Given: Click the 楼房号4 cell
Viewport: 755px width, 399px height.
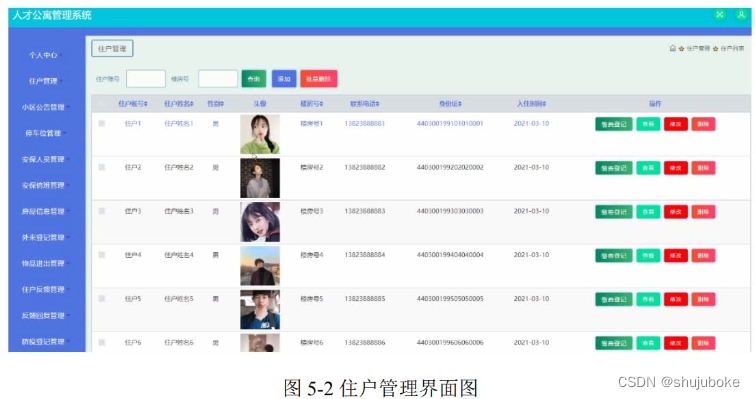Looking at the screenshot, I should [312, 255].
